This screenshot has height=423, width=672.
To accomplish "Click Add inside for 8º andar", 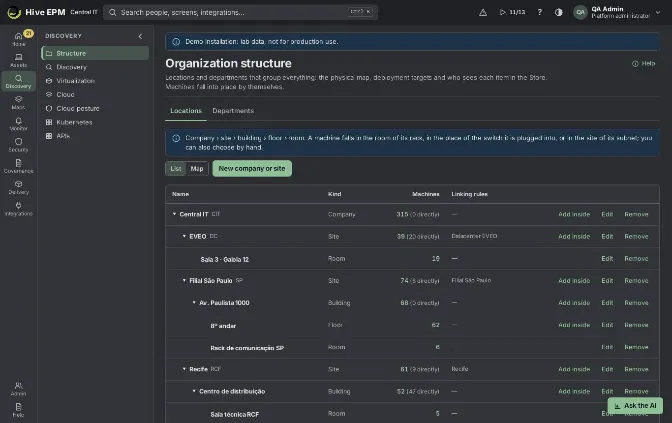I will (x=574, y=325).
